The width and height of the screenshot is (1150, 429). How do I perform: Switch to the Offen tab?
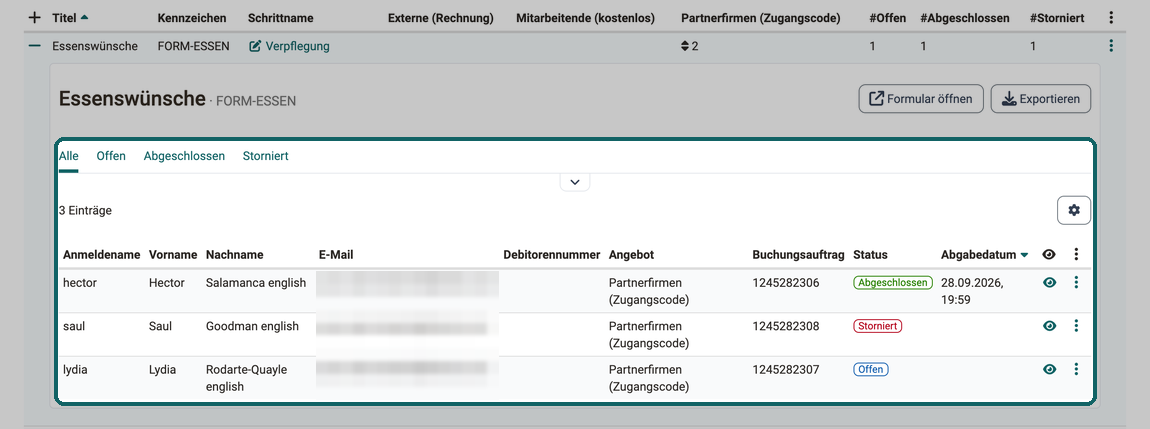(x=111, y=156)
